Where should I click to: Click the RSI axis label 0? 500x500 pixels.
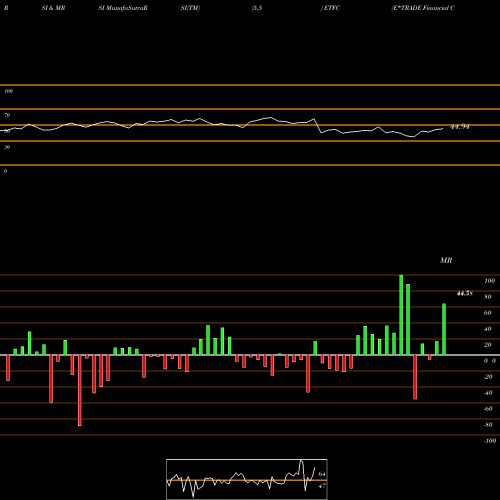5,171
